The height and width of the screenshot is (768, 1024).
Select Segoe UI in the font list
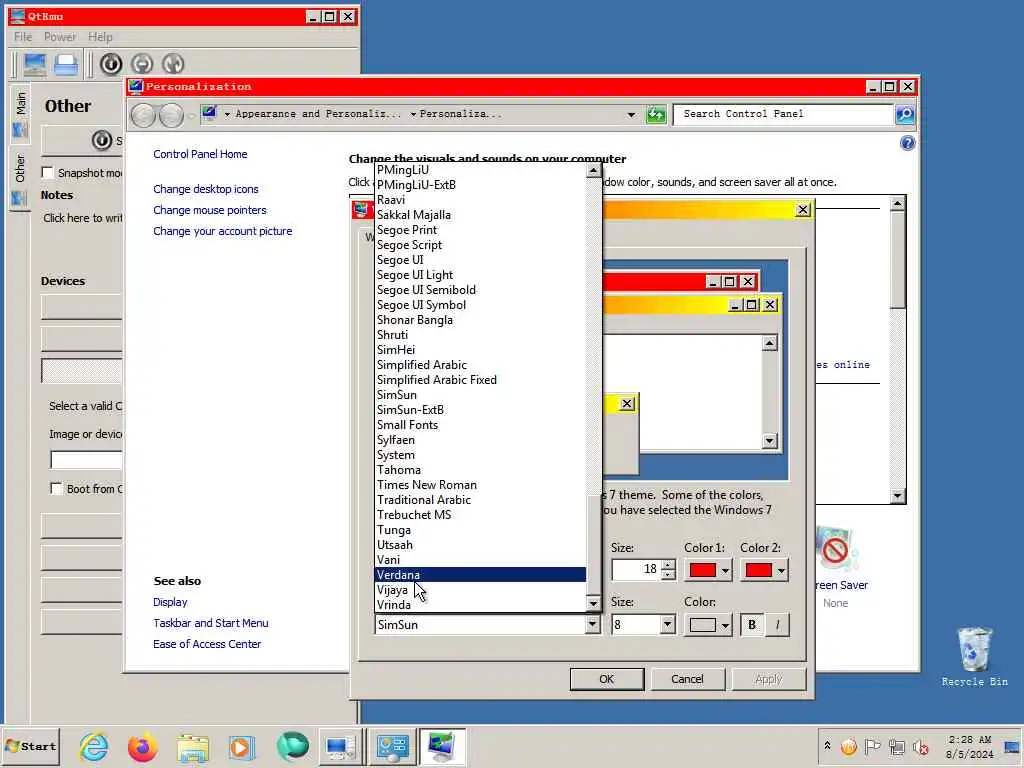(x=481, y=259)
